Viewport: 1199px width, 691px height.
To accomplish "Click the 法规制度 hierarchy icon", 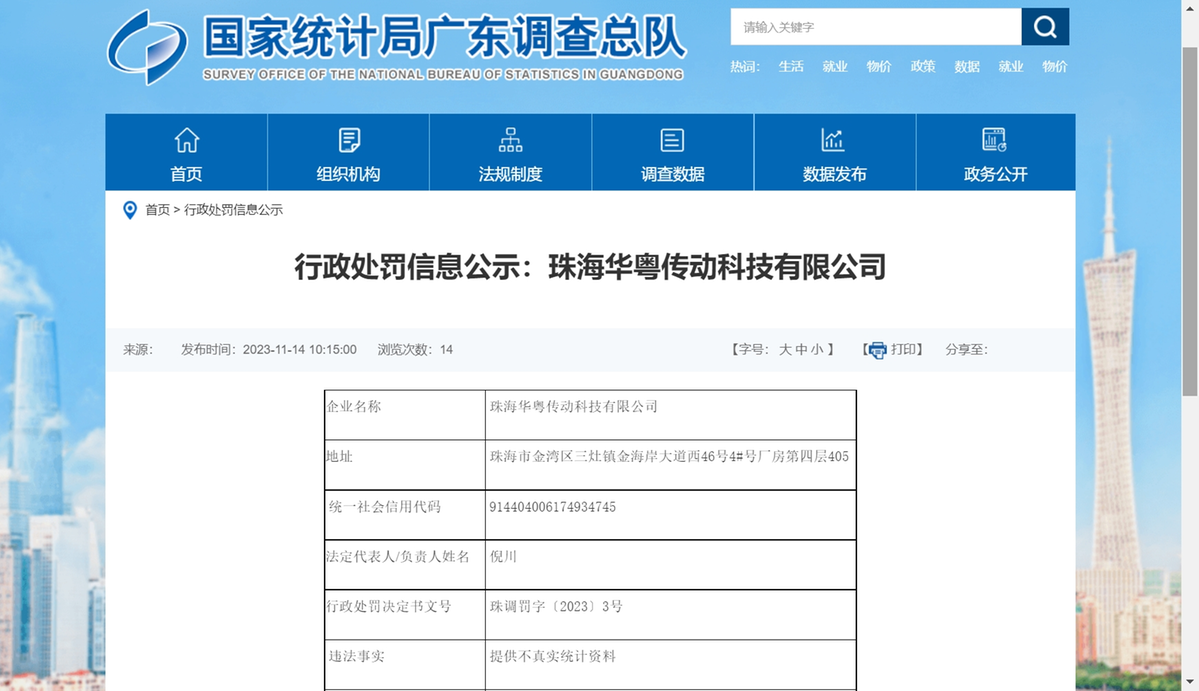I will click(x=510, y=140).
